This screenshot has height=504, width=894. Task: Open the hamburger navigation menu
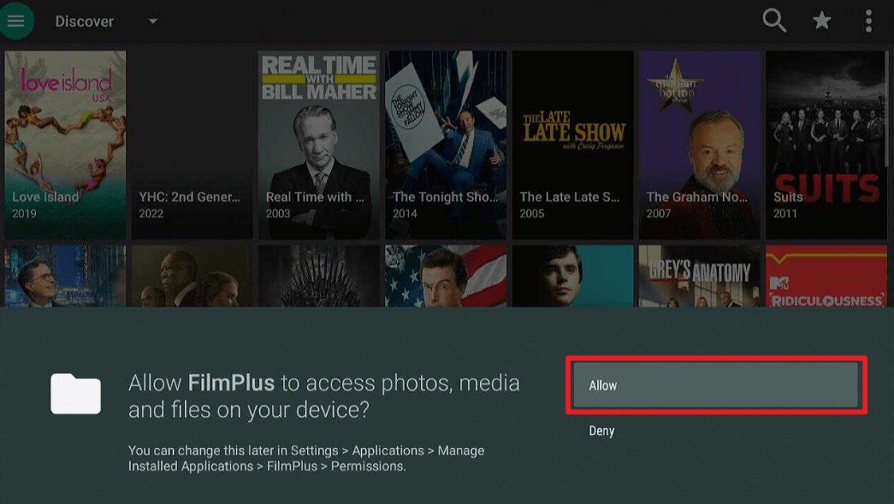[16, 21]
